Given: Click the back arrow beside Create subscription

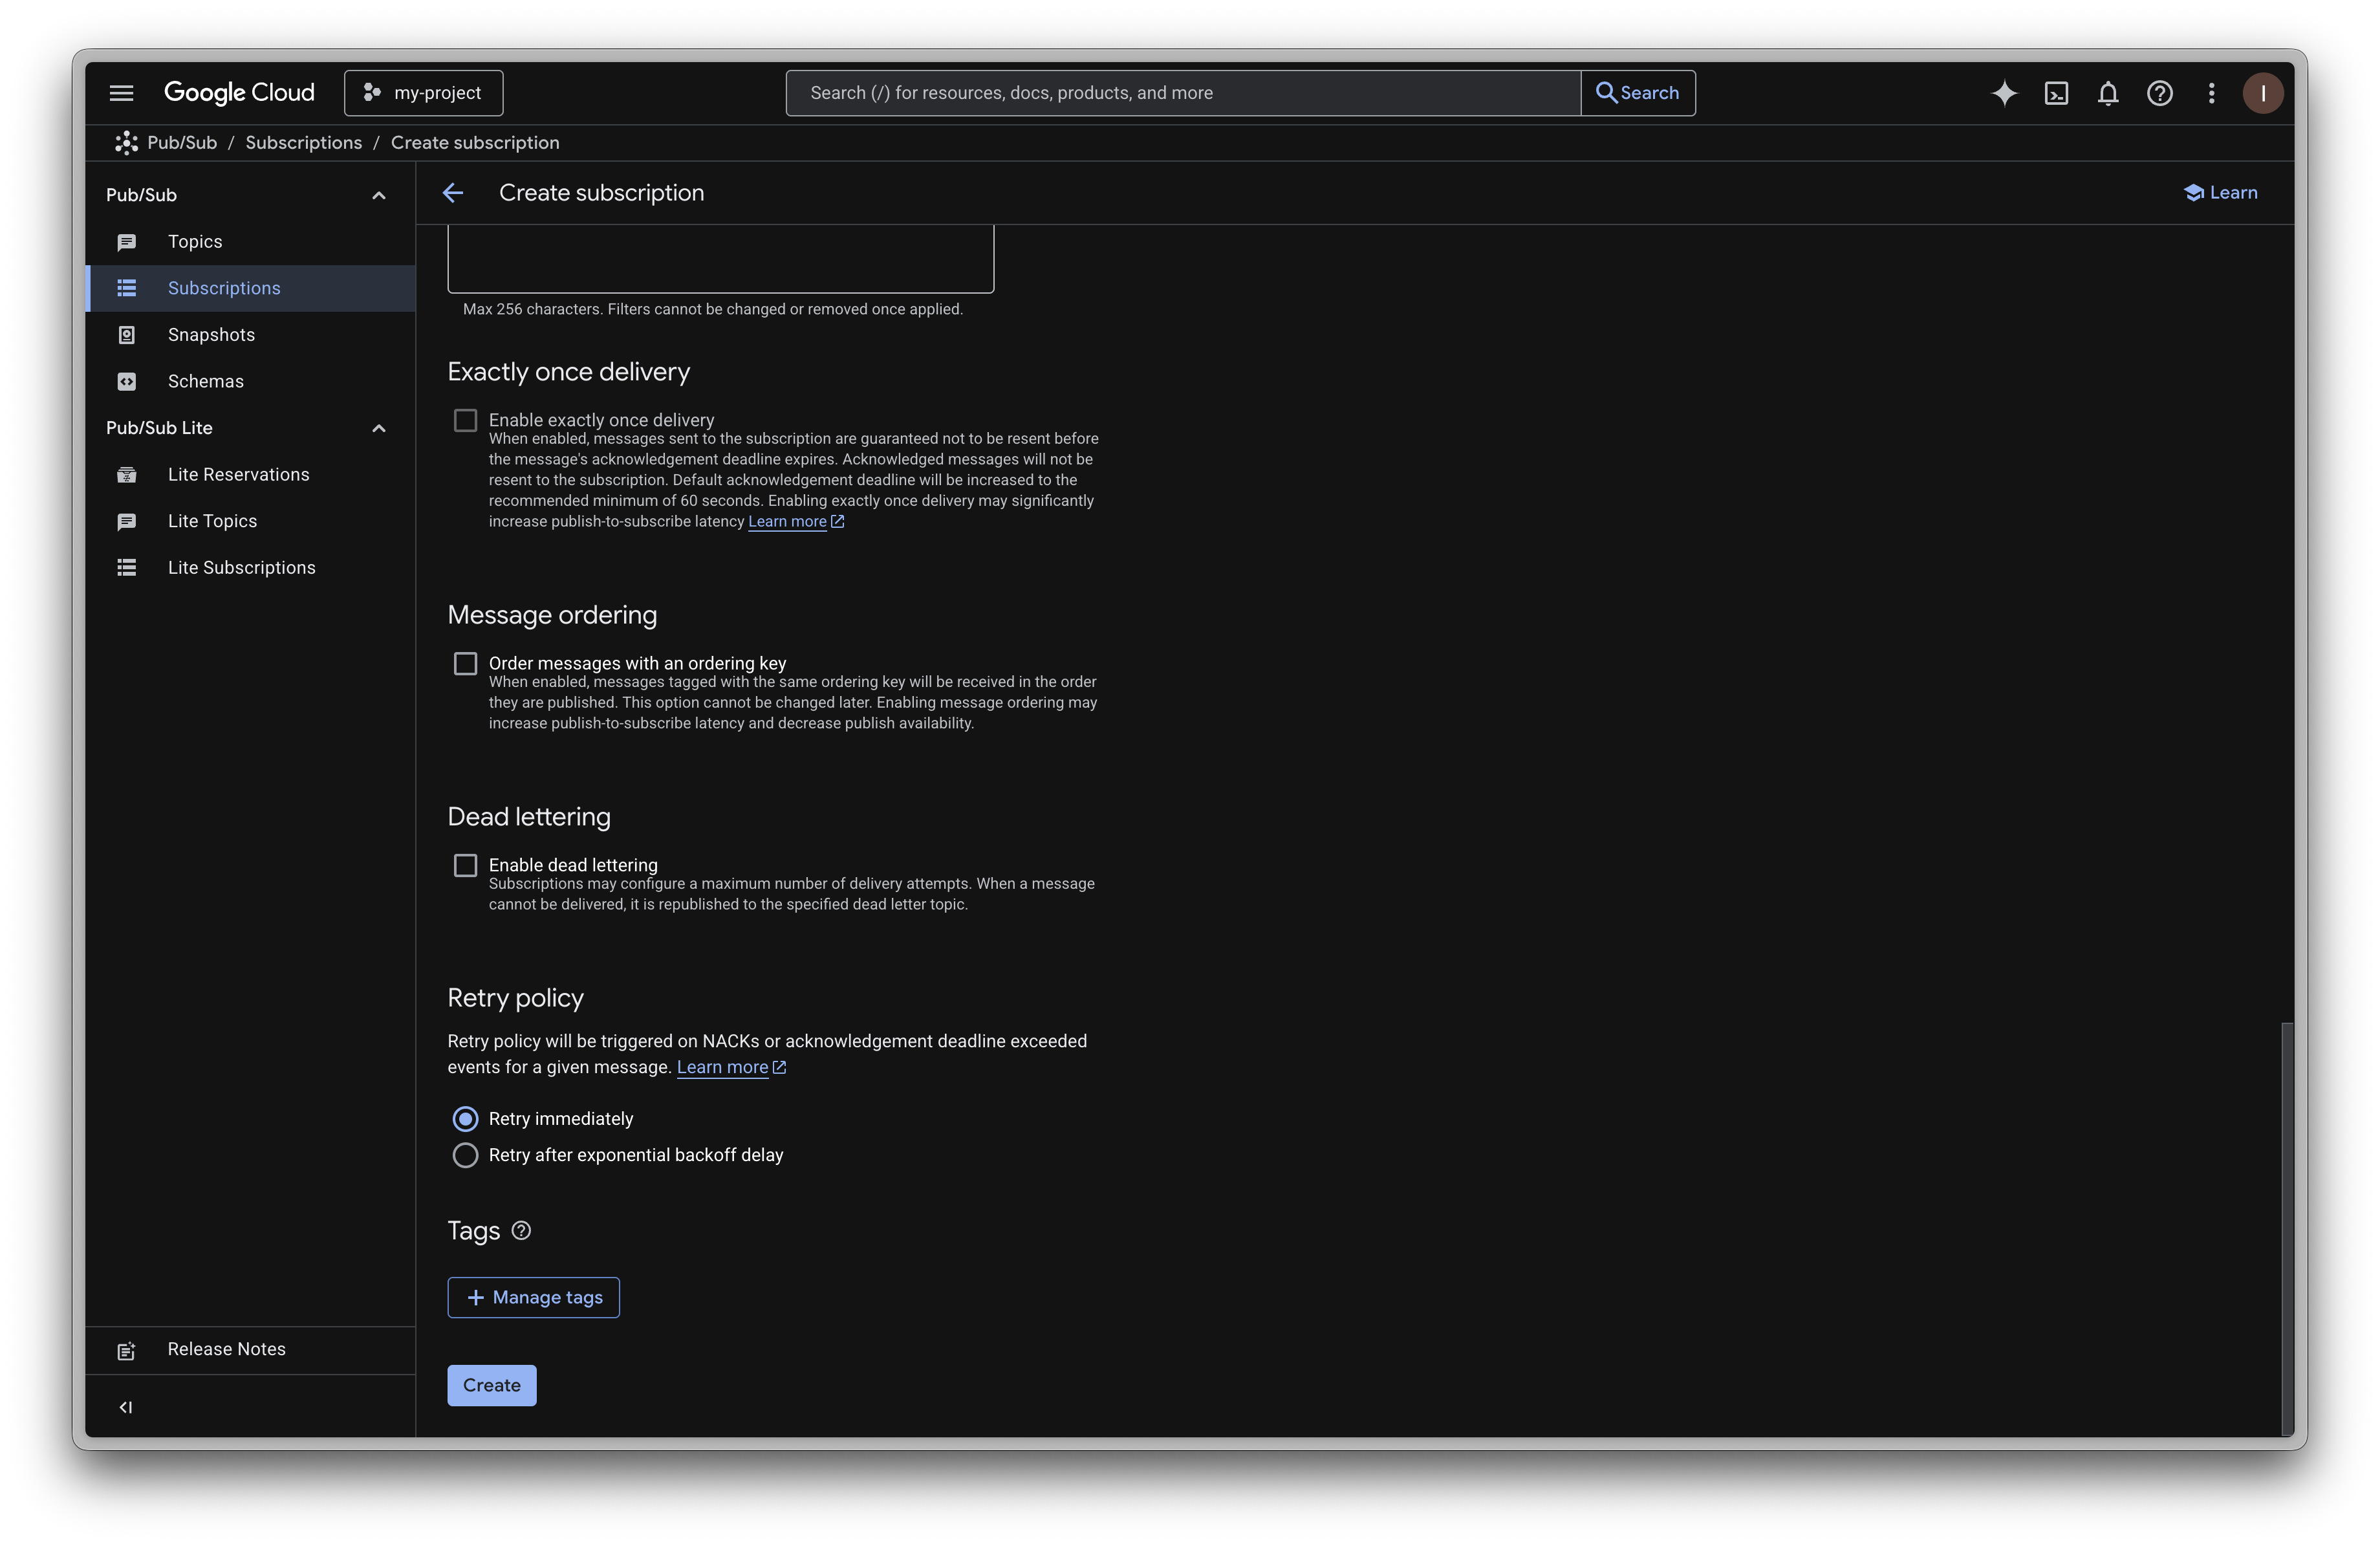Looking at the screenshot, I should click(453, 193).
